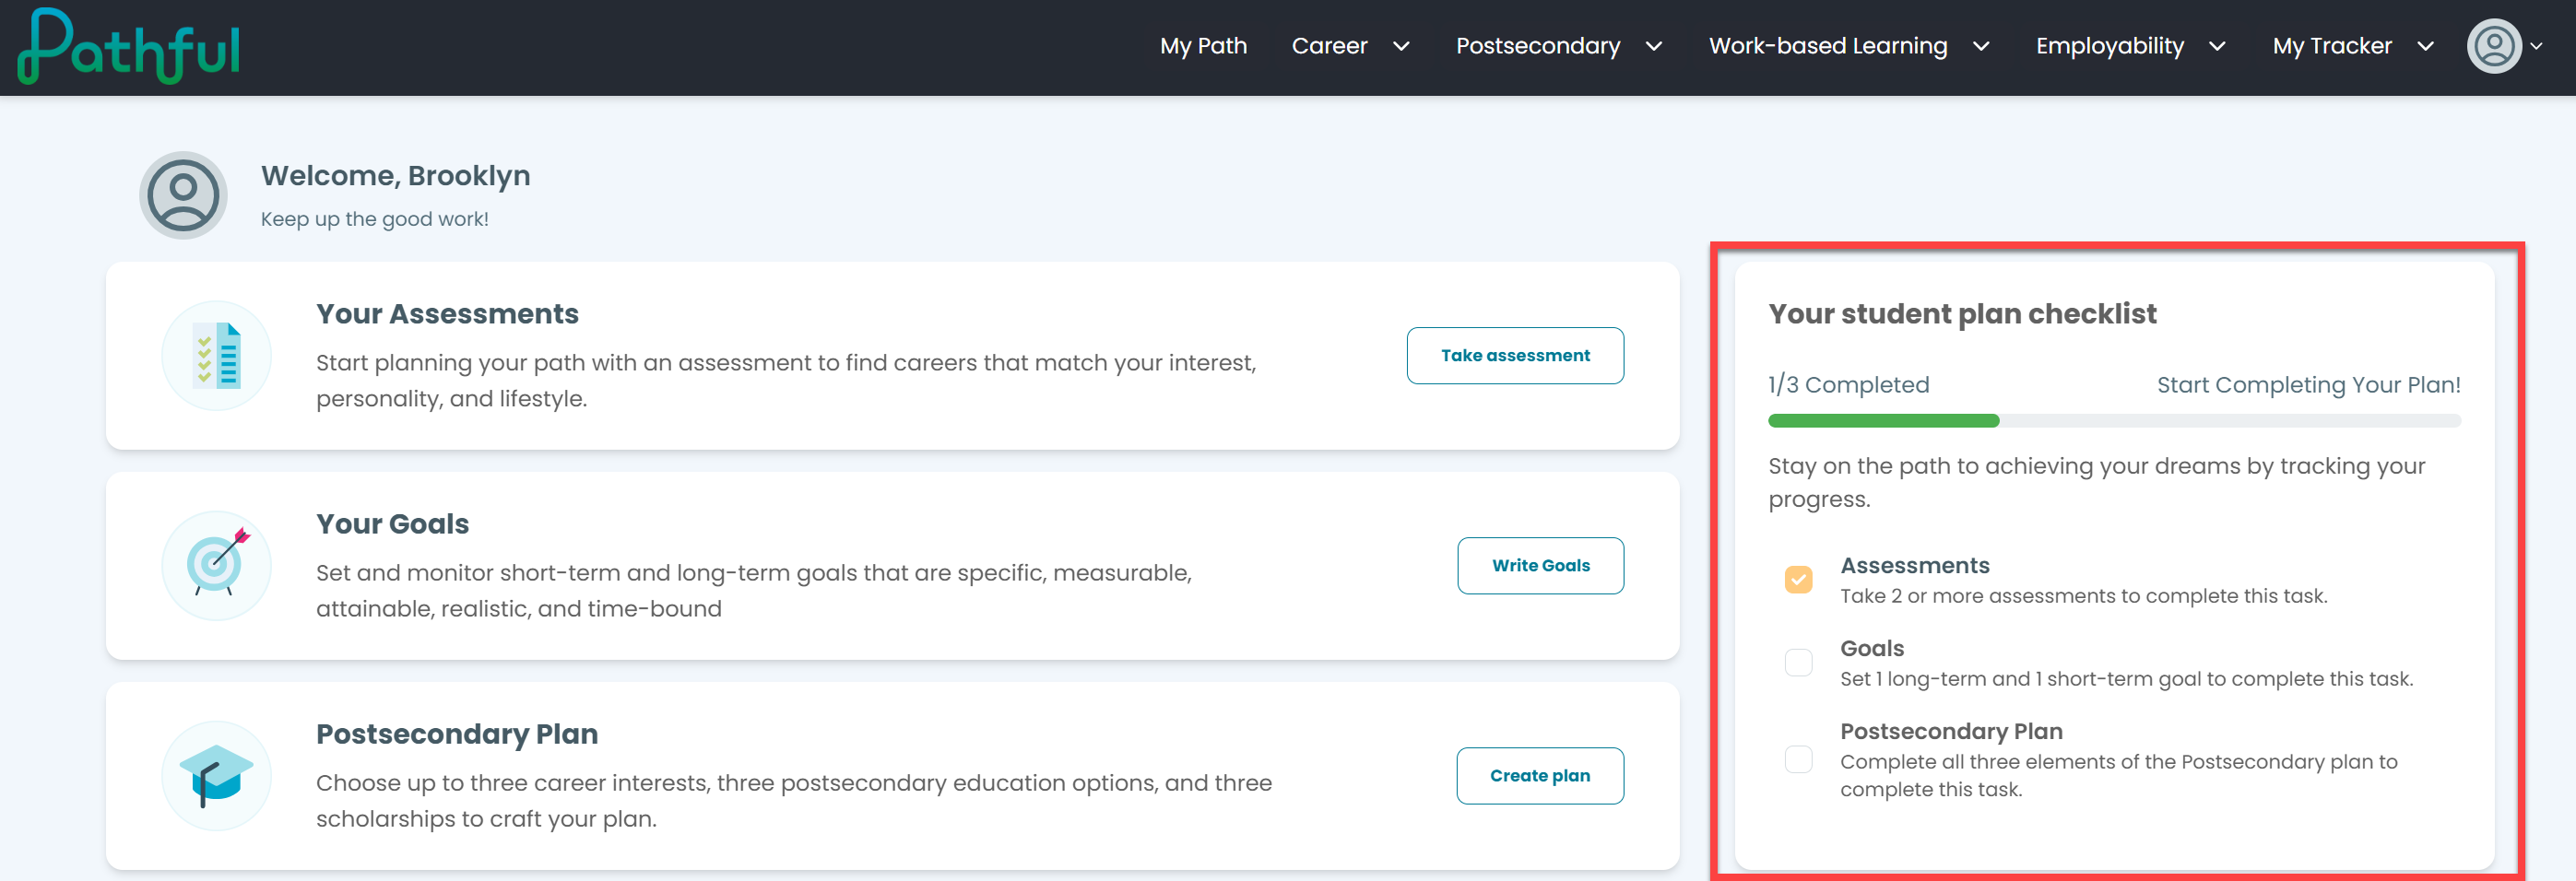Expand the Career dropdown chevron
Screen dimensions: 2576x881
(1401, 46)
